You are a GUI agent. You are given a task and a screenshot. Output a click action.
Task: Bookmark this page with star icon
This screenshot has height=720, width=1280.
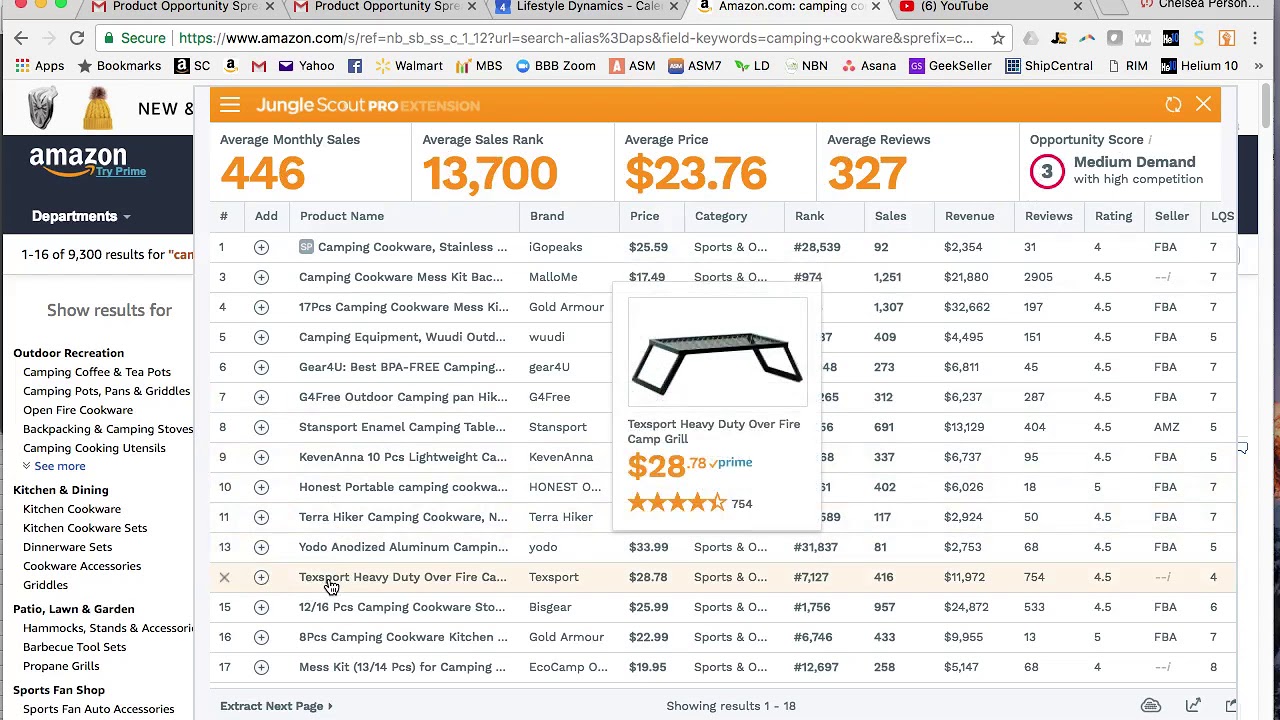point(997,38)
